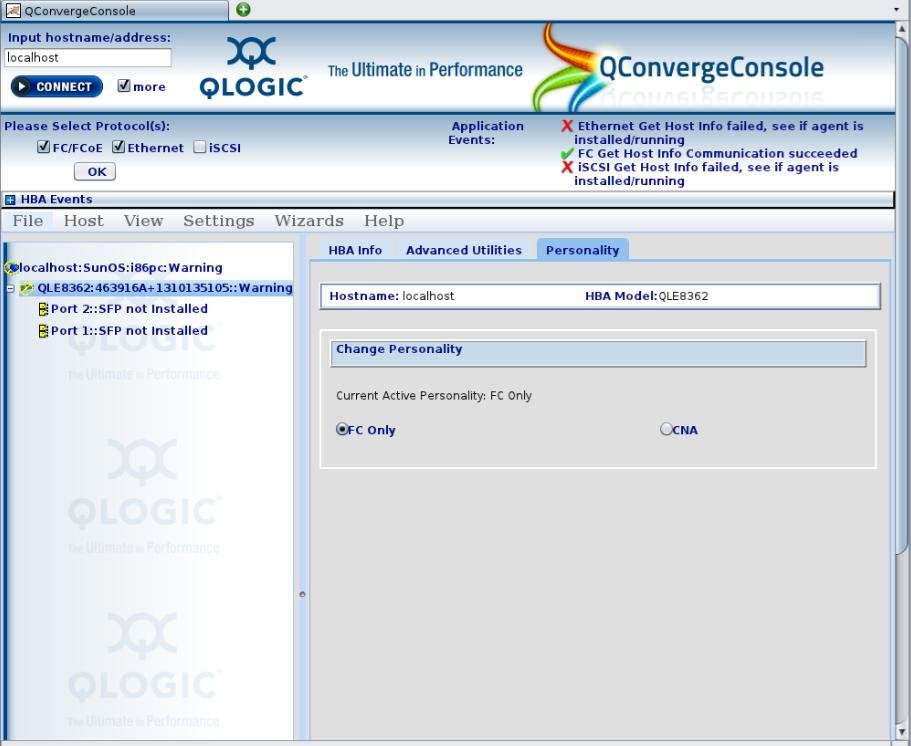Select the CNA personality radio button
The height and width of the screenshot is (746, 911).
[x=666, y=429]
